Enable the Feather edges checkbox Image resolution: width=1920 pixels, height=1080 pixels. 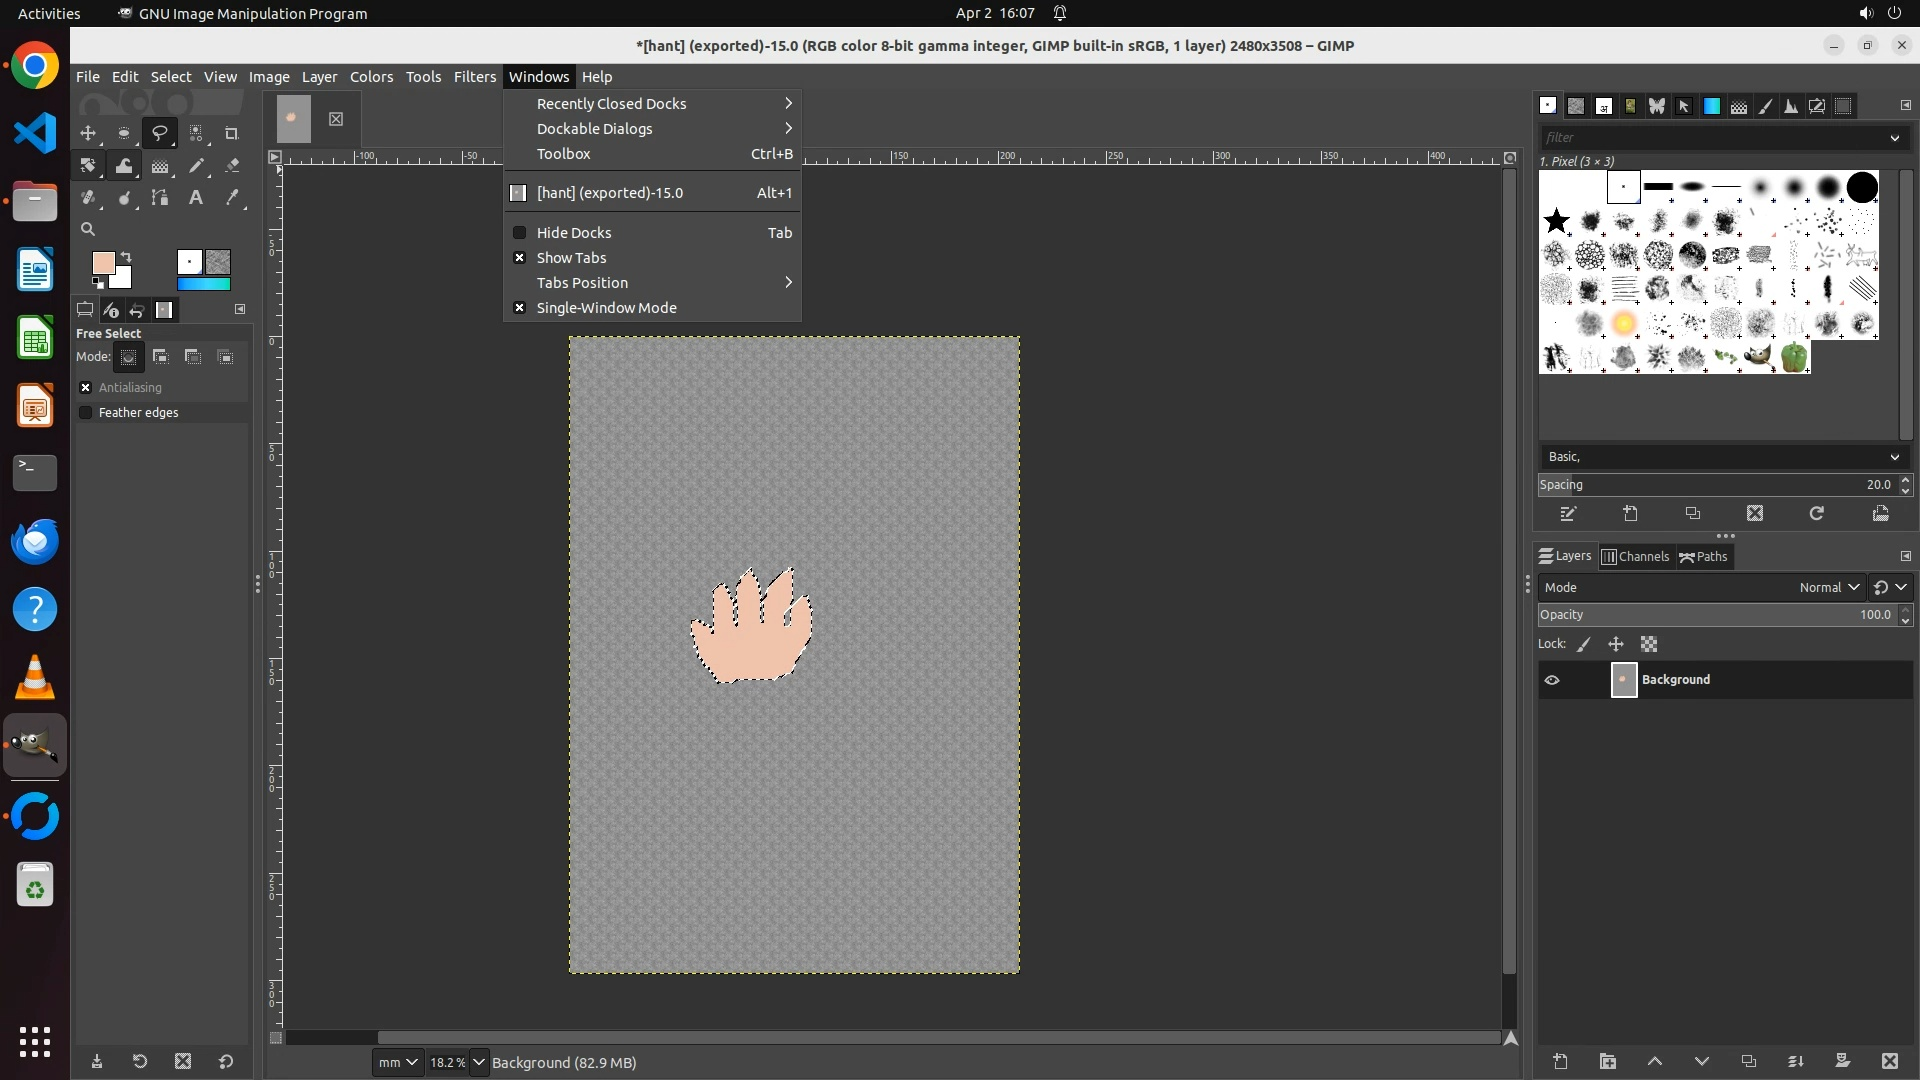point(86,412)
